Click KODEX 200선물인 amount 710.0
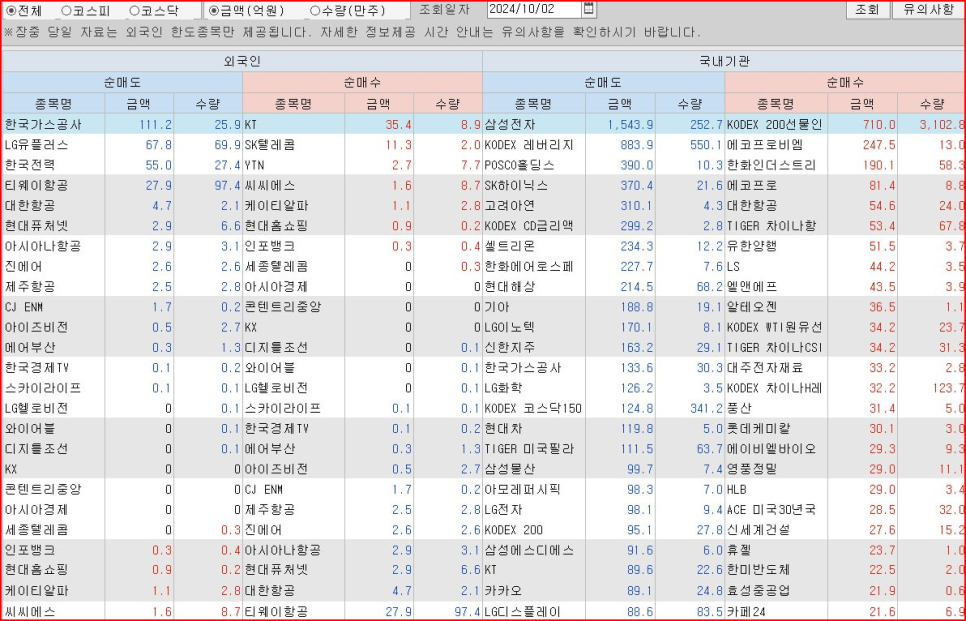966x621 pixels. point(879,124)
